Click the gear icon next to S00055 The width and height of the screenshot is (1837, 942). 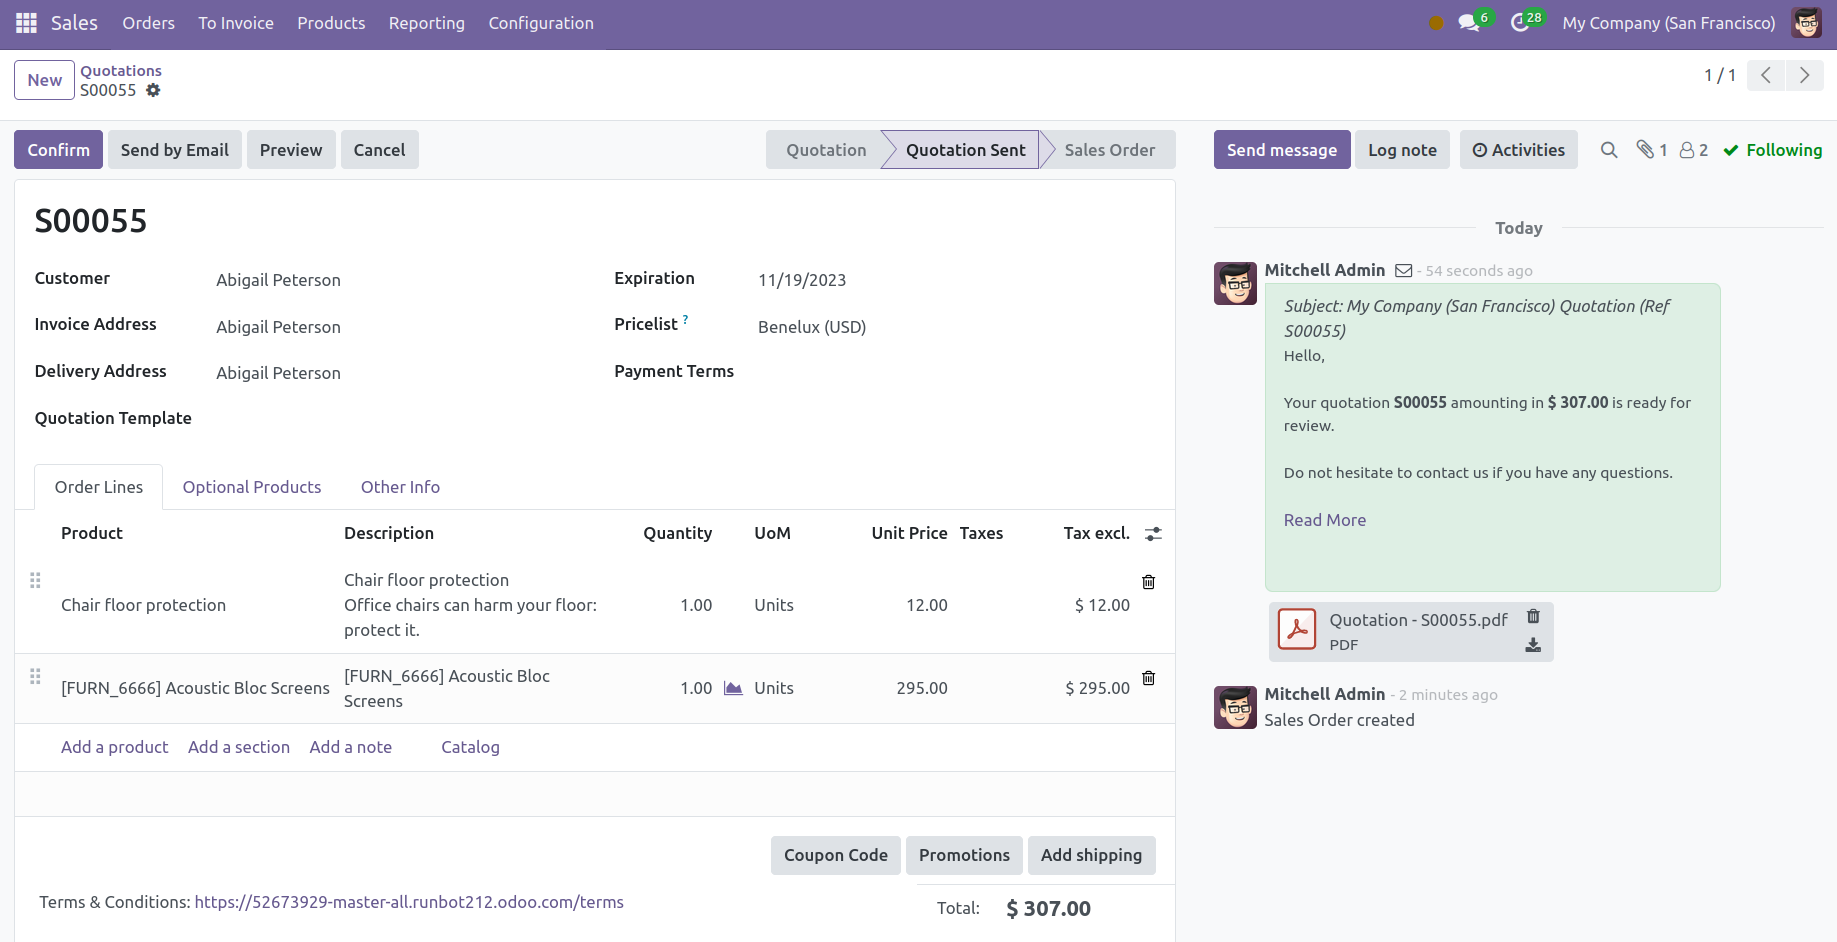coord(153,90)
